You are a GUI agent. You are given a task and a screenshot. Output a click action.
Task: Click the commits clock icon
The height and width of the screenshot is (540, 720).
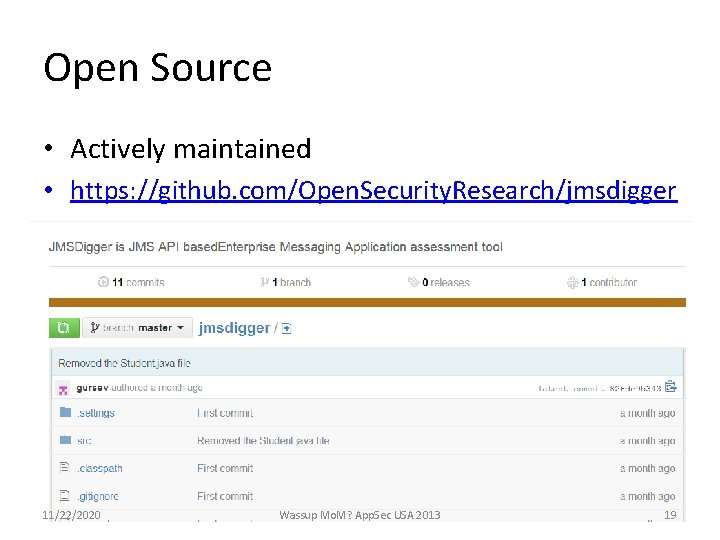pos(103,282)
